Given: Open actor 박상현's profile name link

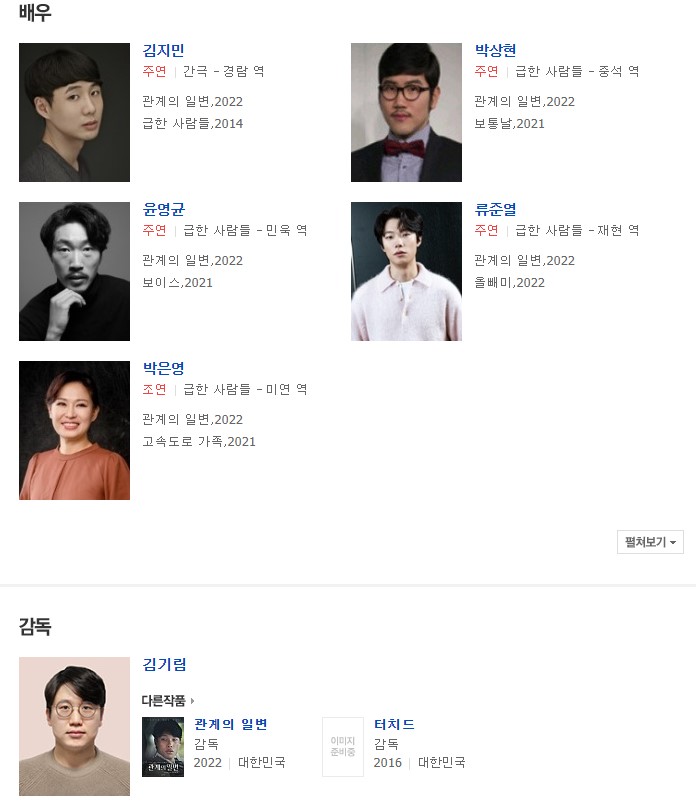Looking at the screenshot, I should 495,50.
